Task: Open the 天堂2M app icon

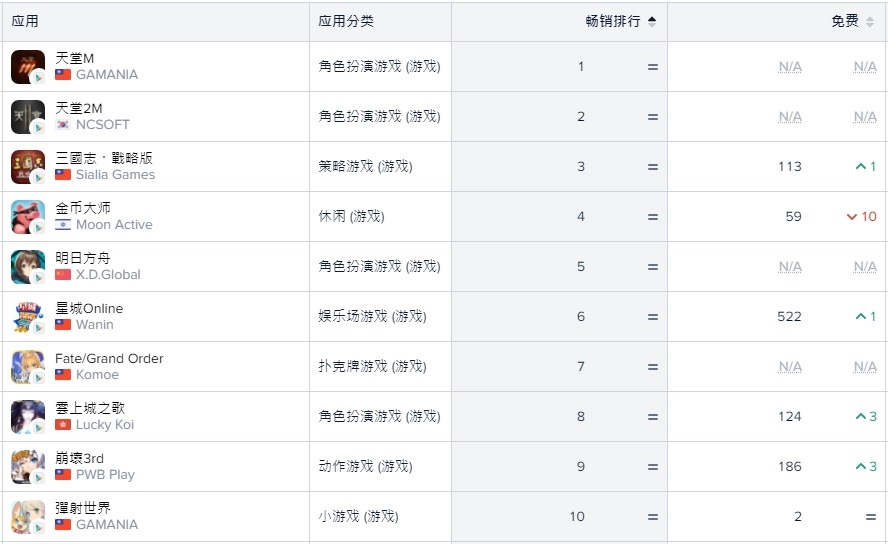Action: pyautogui.click(x=28, y=117)
